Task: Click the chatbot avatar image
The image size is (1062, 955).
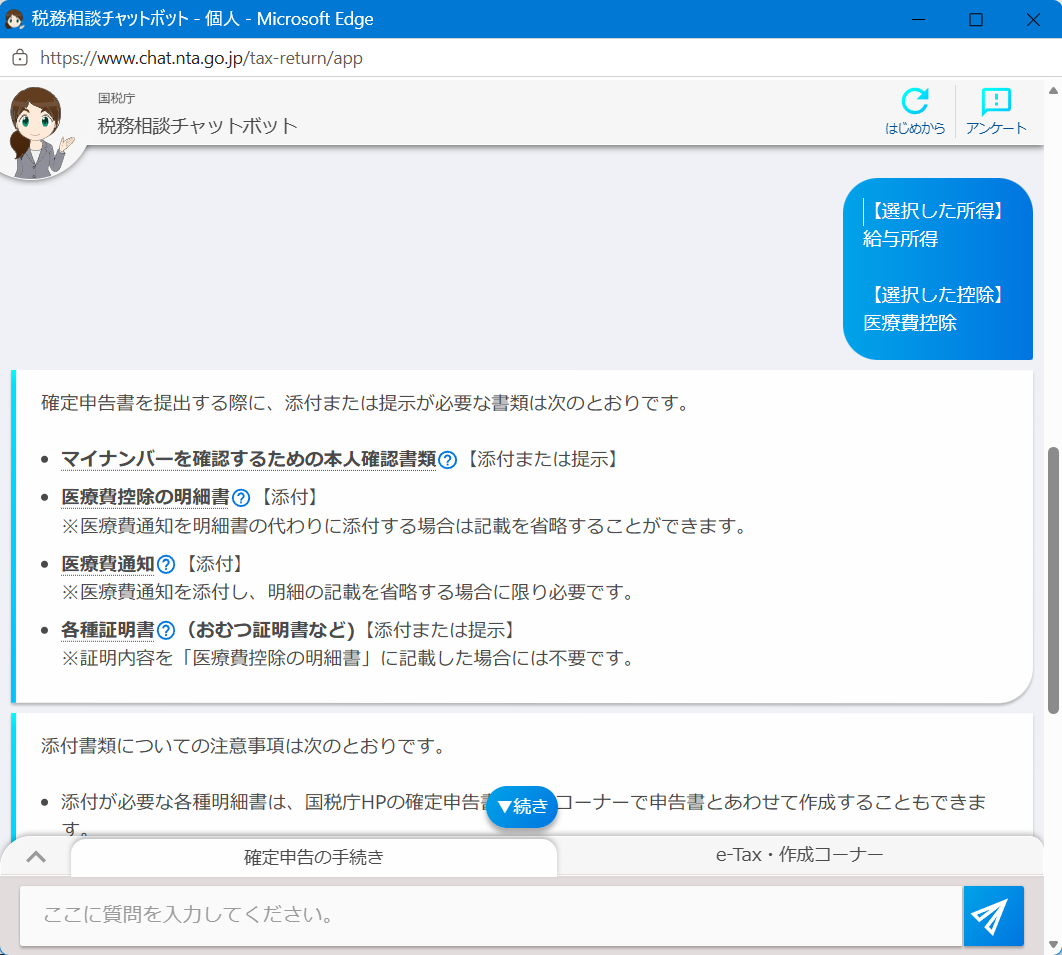Action: (x=40, y=131)
